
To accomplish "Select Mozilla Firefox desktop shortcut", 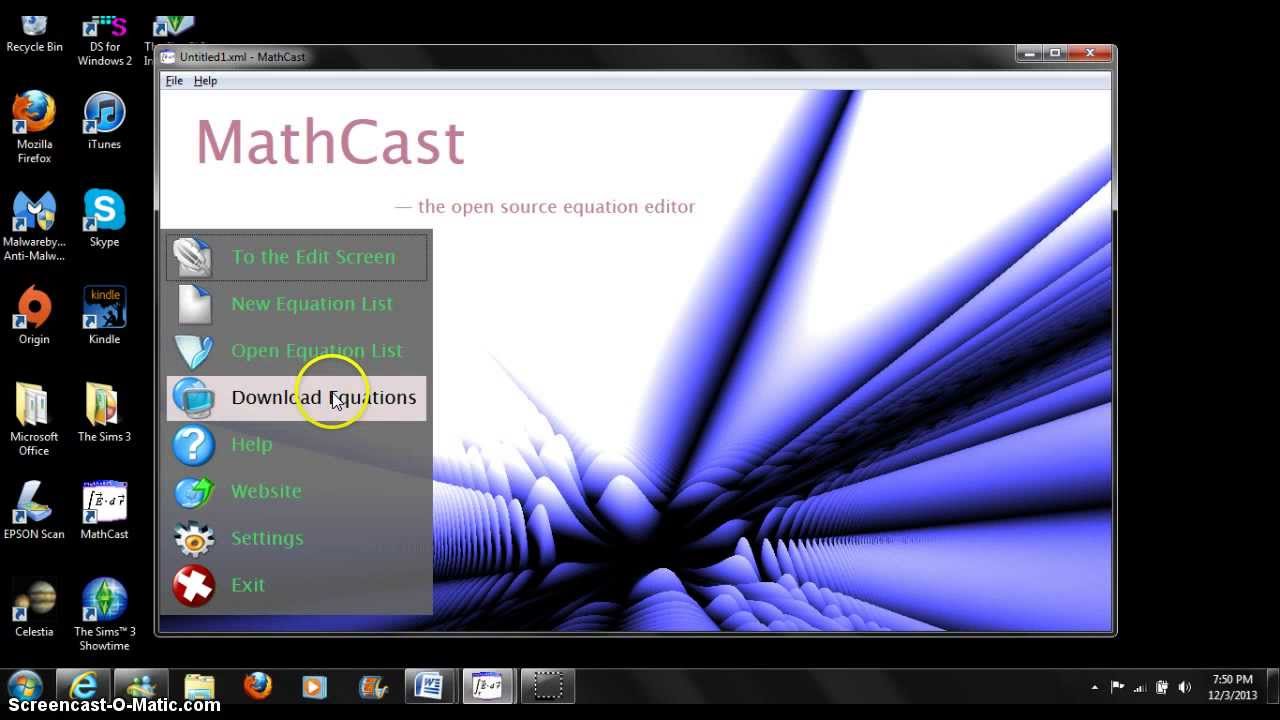I will (34, 128).
